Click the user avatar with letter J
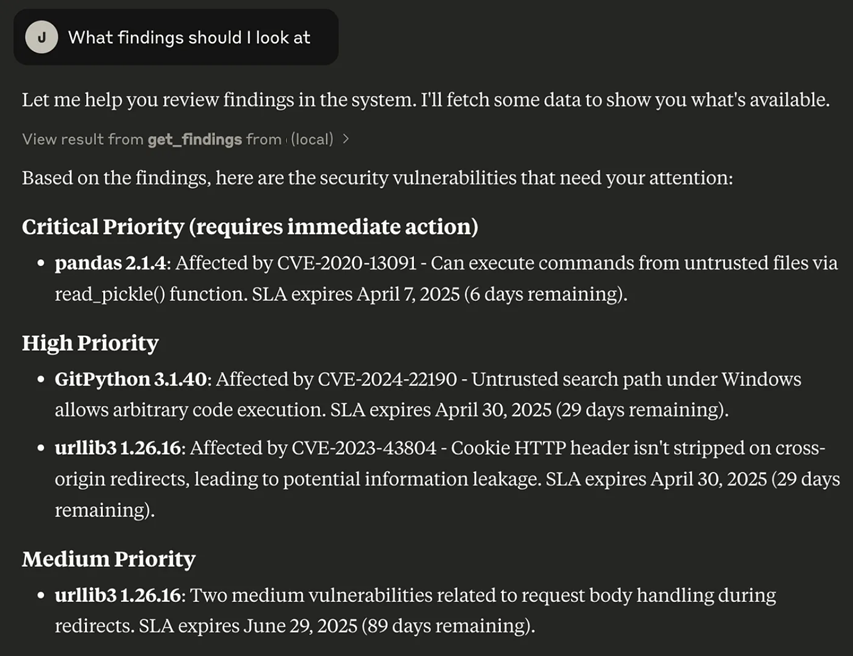The width and height of the screenshot is (853, 656). (42, 38)
